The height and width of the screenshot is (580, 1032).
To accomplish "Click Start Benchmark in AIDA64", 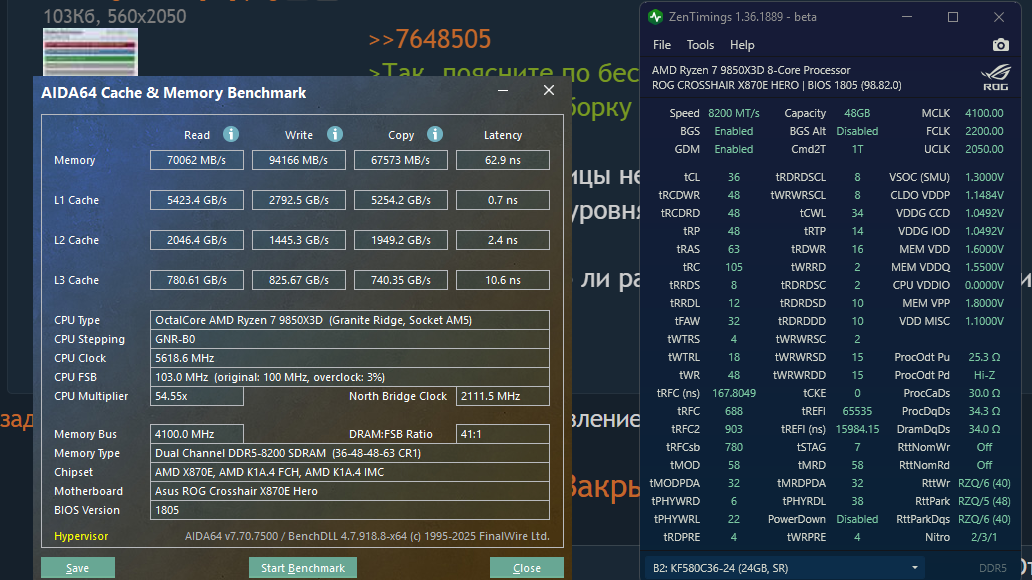I will 303,568.
